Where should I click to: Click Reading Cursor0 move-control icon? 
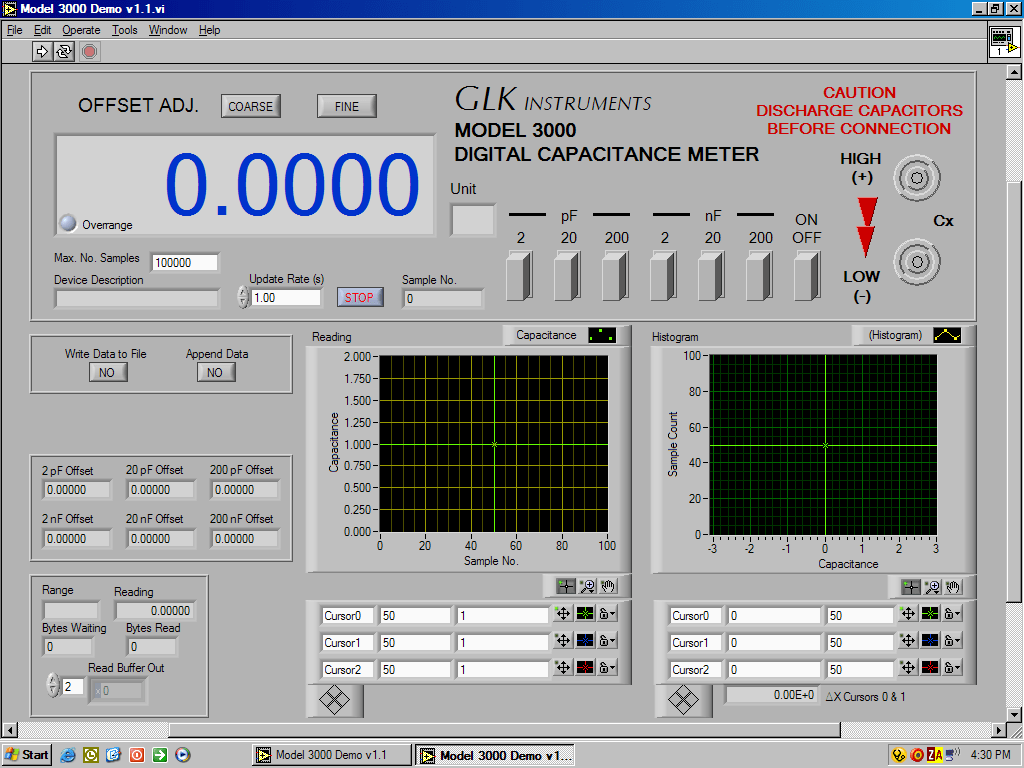[563, 613]
